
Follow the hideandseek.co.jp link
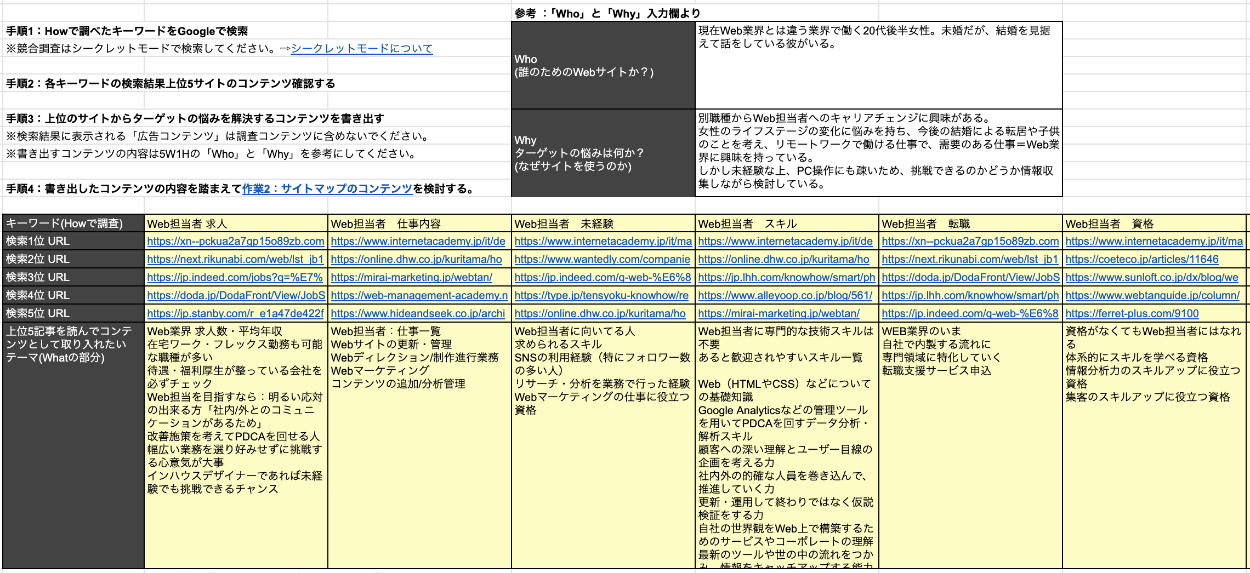click(418, 313)
